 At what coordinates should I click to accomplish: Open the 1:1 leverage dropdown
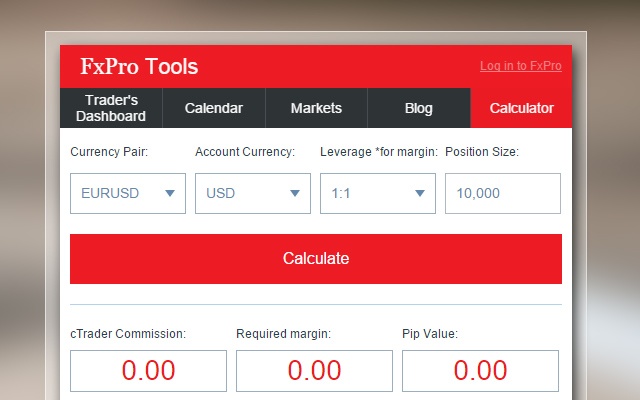[x=378, y=193]
